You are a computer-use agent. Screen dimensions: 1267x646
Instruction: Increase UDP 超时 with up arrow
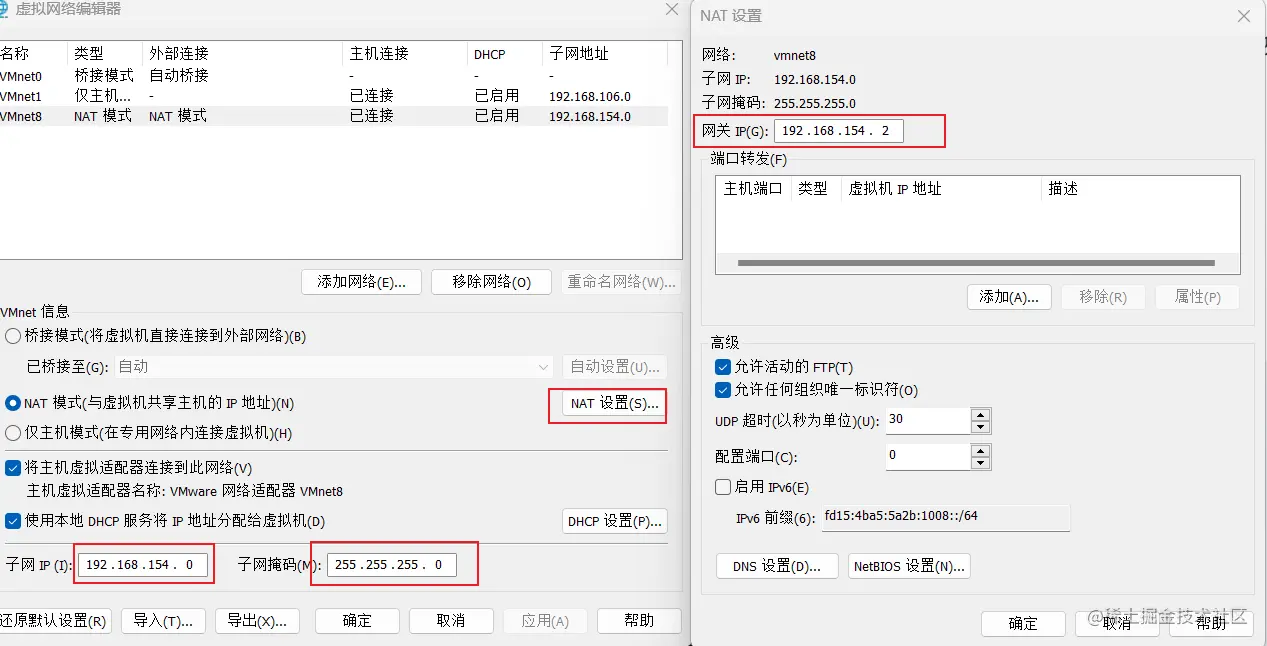click(x=981, y=415)
